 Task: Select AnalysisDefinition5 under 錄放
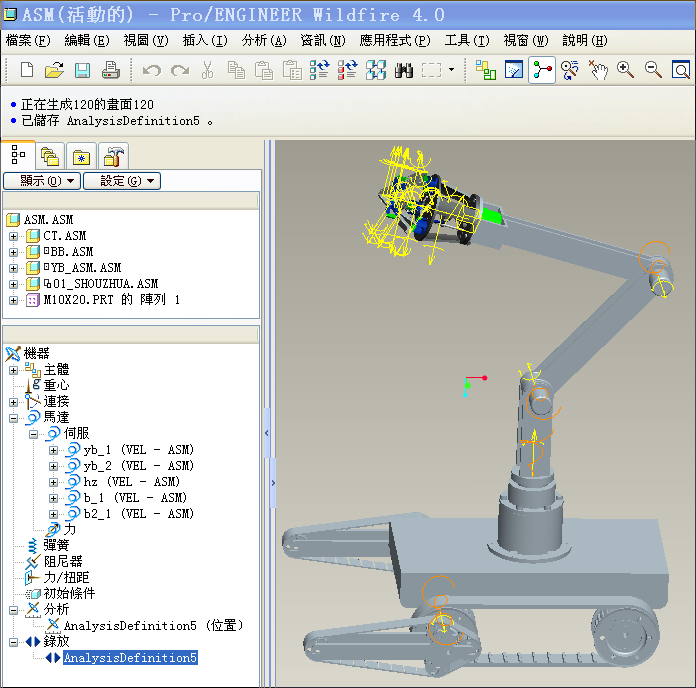(x=130, y=658)
